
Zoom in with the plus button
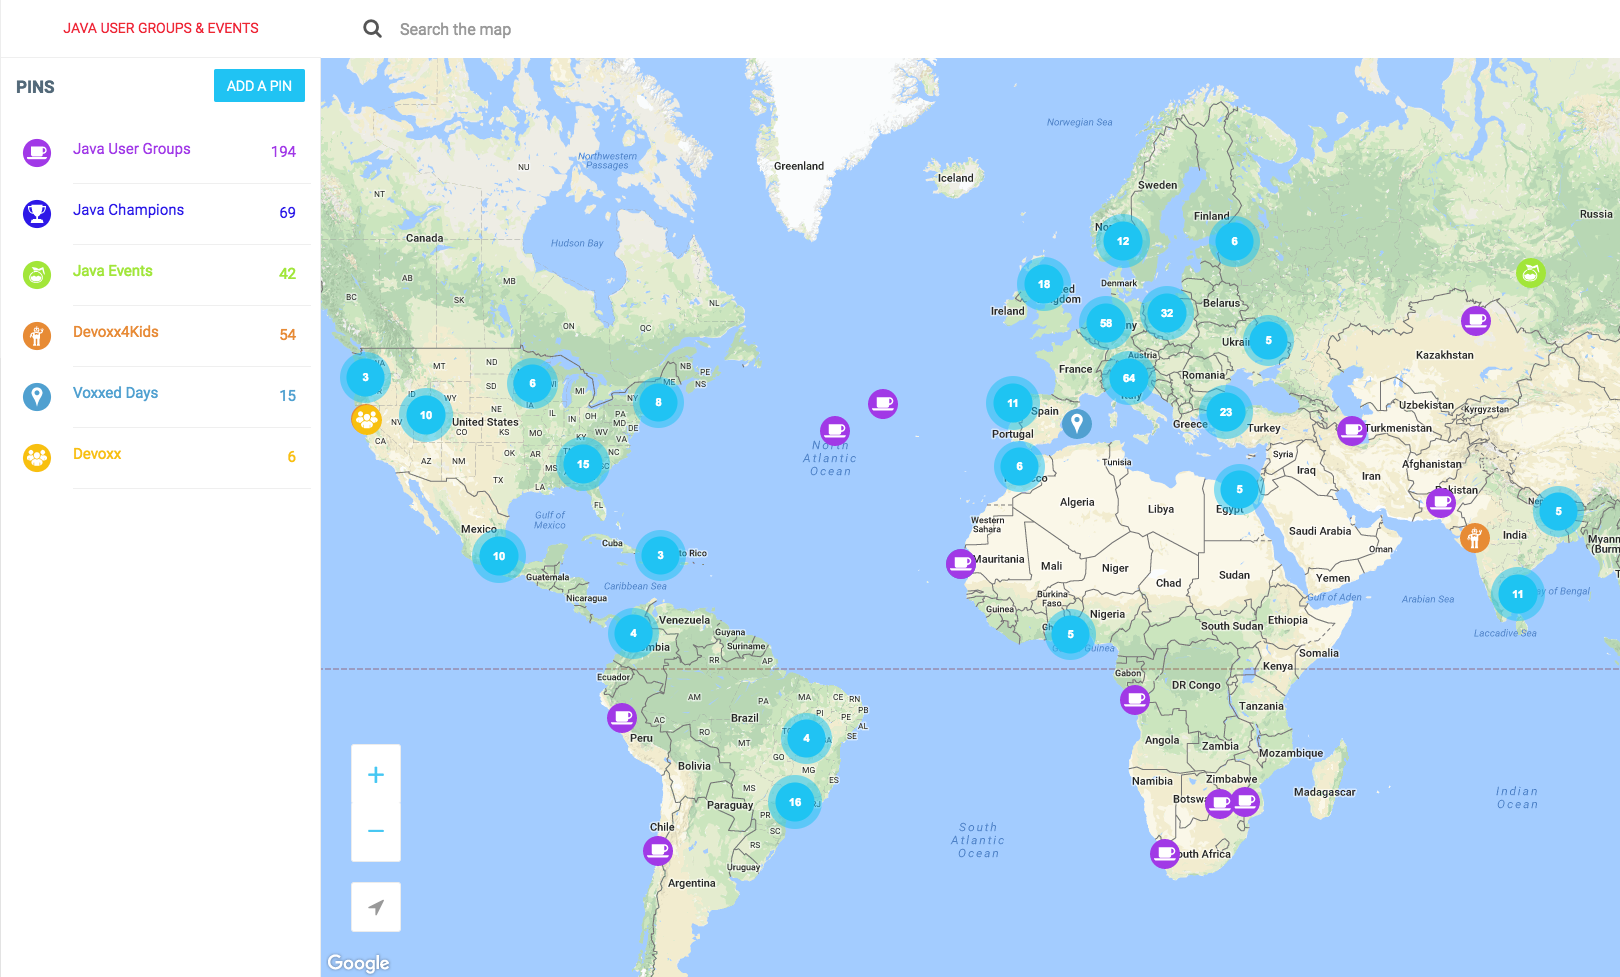(x=376, y=775)
